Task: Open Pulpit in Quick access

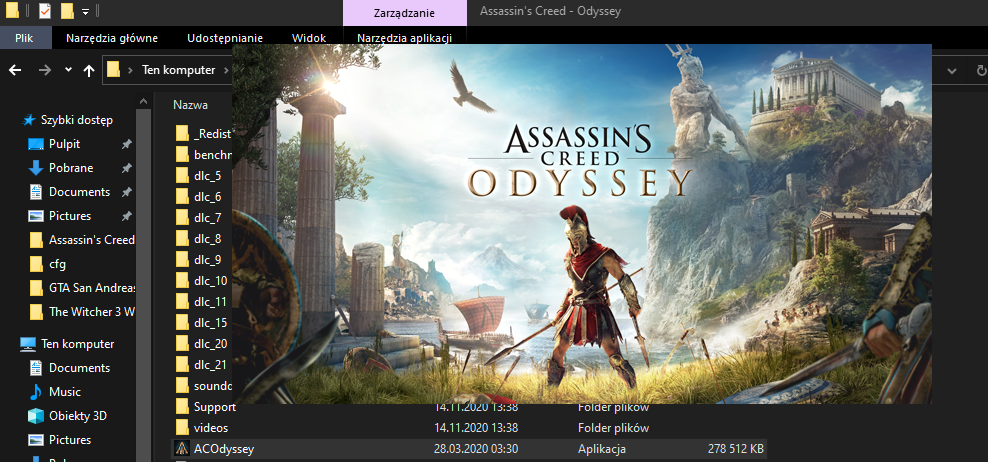Action: 64,144
